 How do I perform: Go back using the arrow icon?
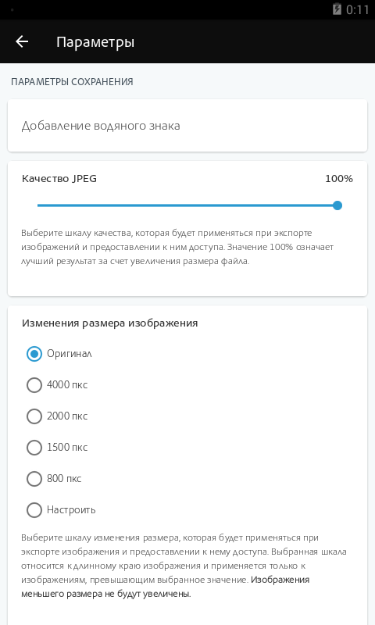(22, 41)
